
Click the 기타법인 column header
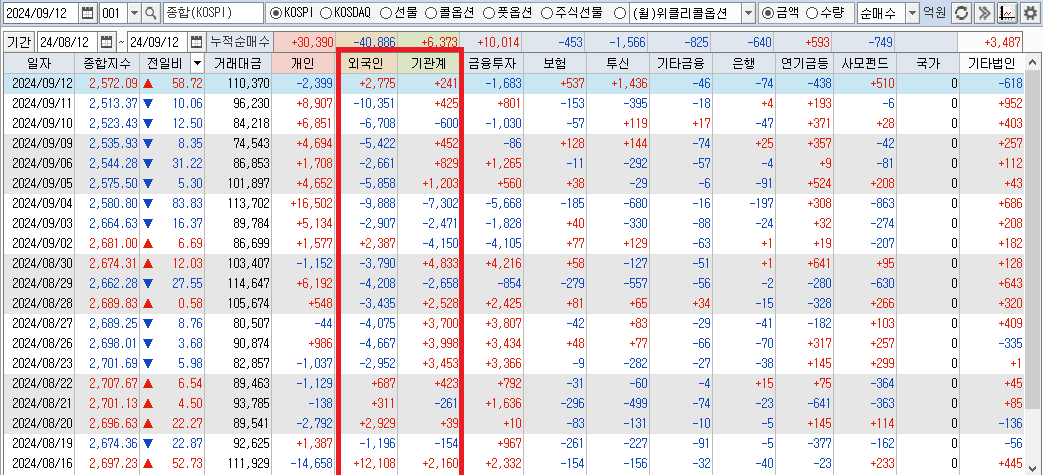[992, 64]
